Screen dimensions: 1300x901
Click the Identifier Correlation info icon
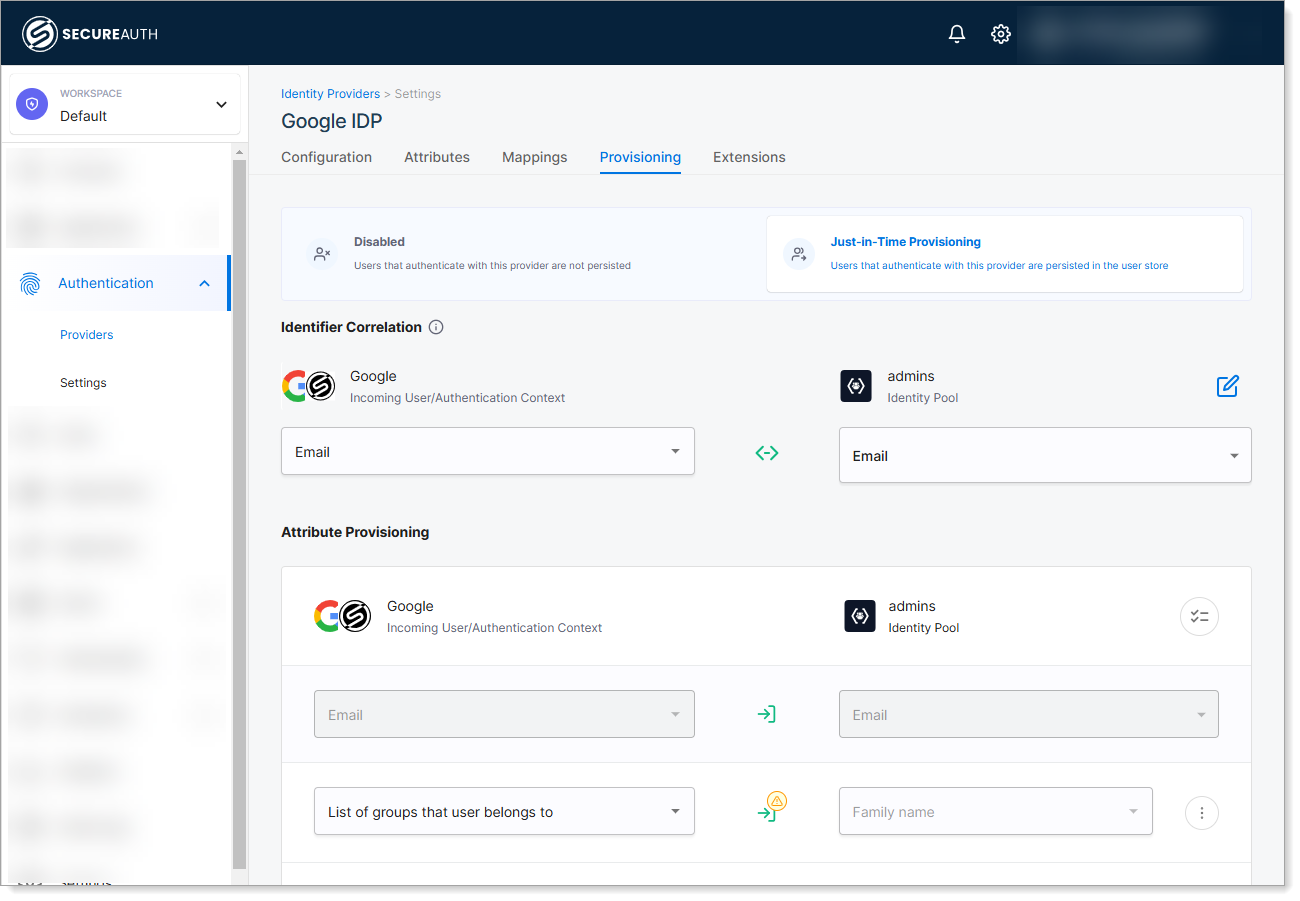tap(436, 327)
